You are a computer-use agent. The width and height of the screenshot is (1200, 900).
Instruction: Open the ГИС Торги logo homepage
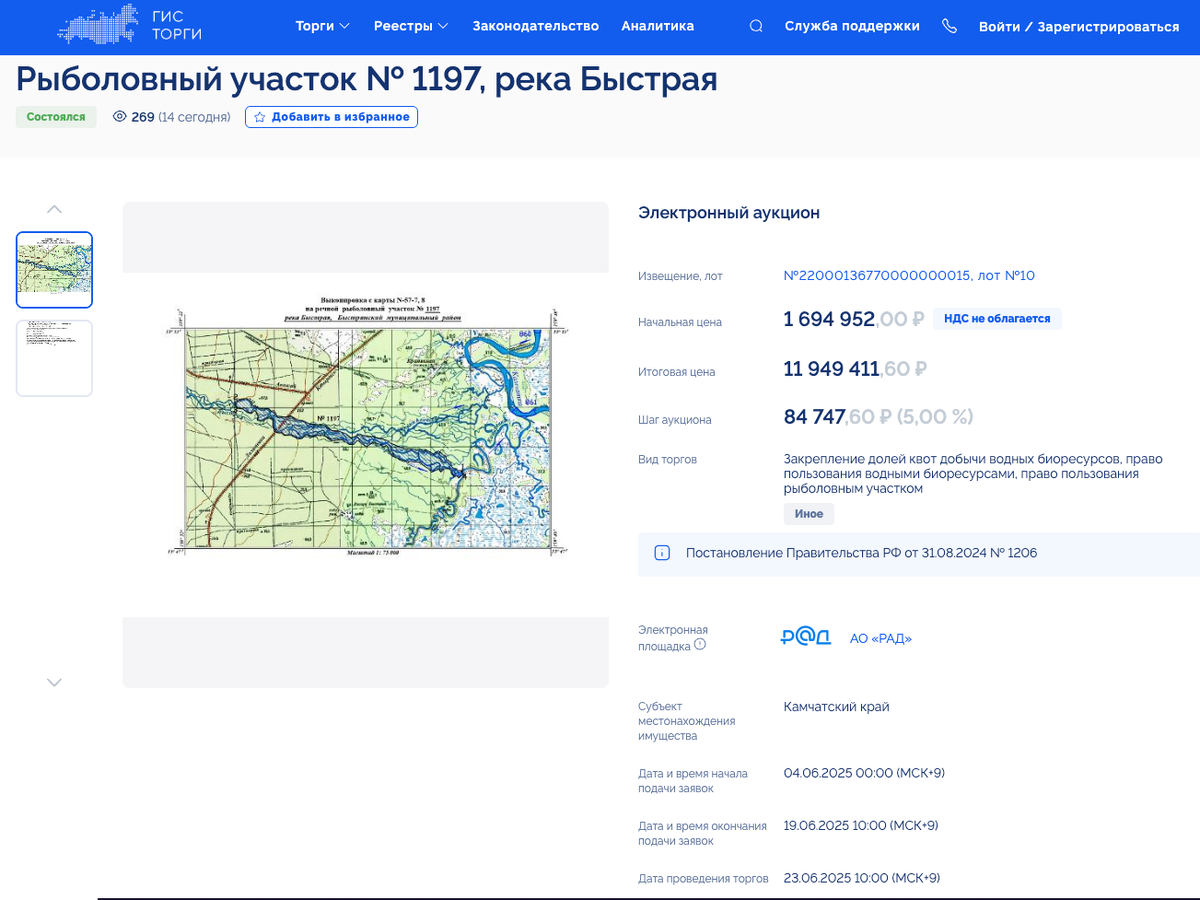[x=129, y=26]
